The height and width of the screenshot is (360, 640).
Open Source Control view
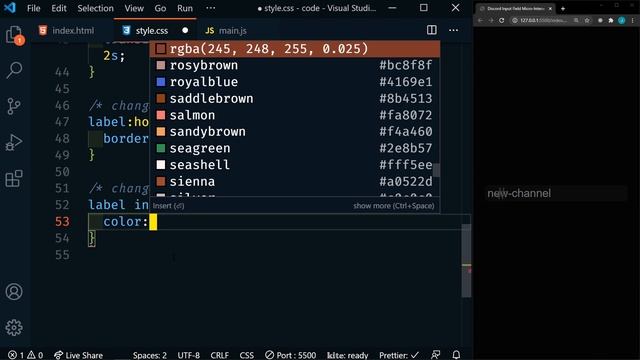14,106
